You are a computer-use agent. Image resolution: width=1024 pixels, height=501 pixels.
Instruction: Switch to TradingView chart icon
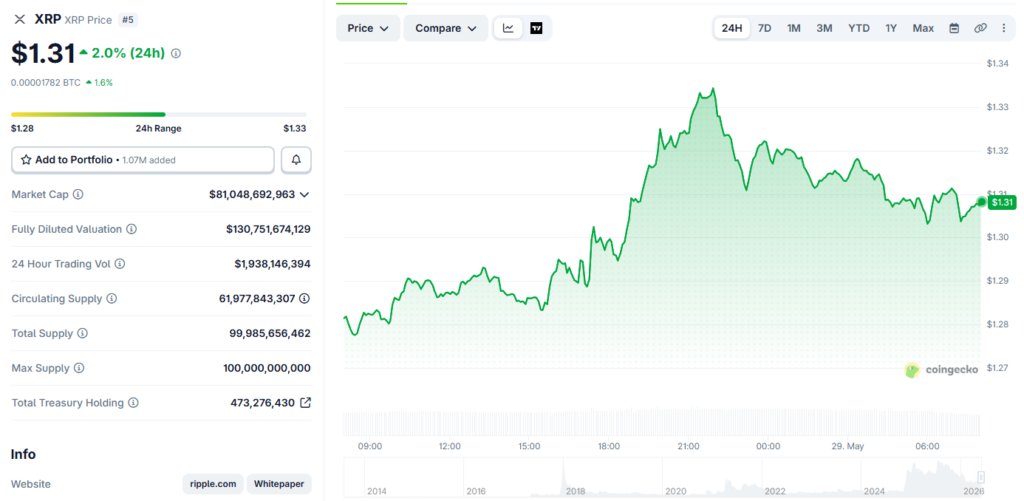(x=536, y=28)
